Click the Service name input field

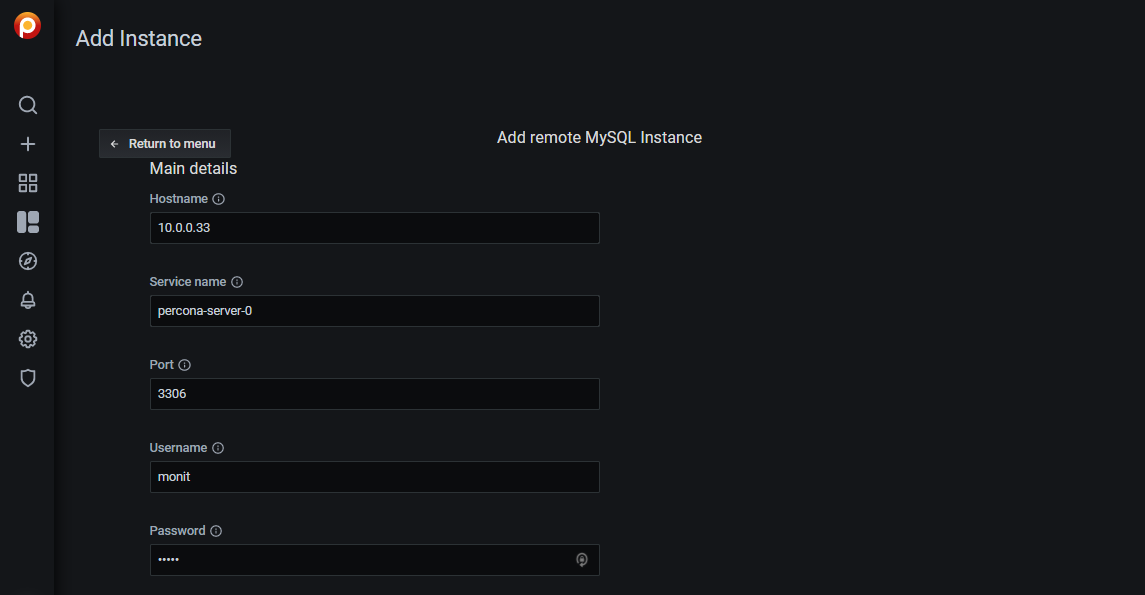(x=375, y=311)
